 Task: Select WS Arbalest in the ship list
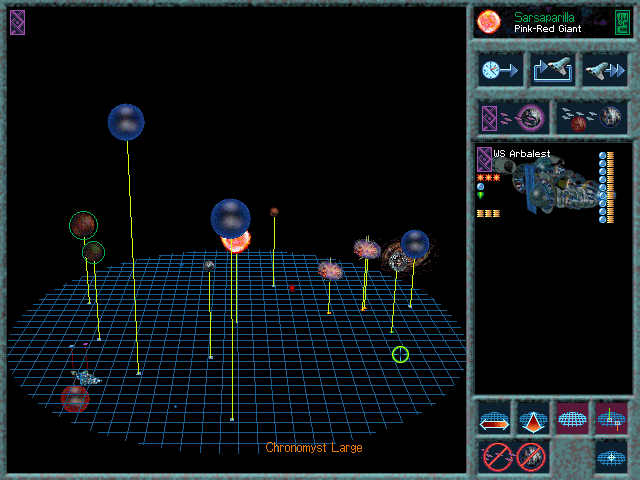click(x=522, y=154)
